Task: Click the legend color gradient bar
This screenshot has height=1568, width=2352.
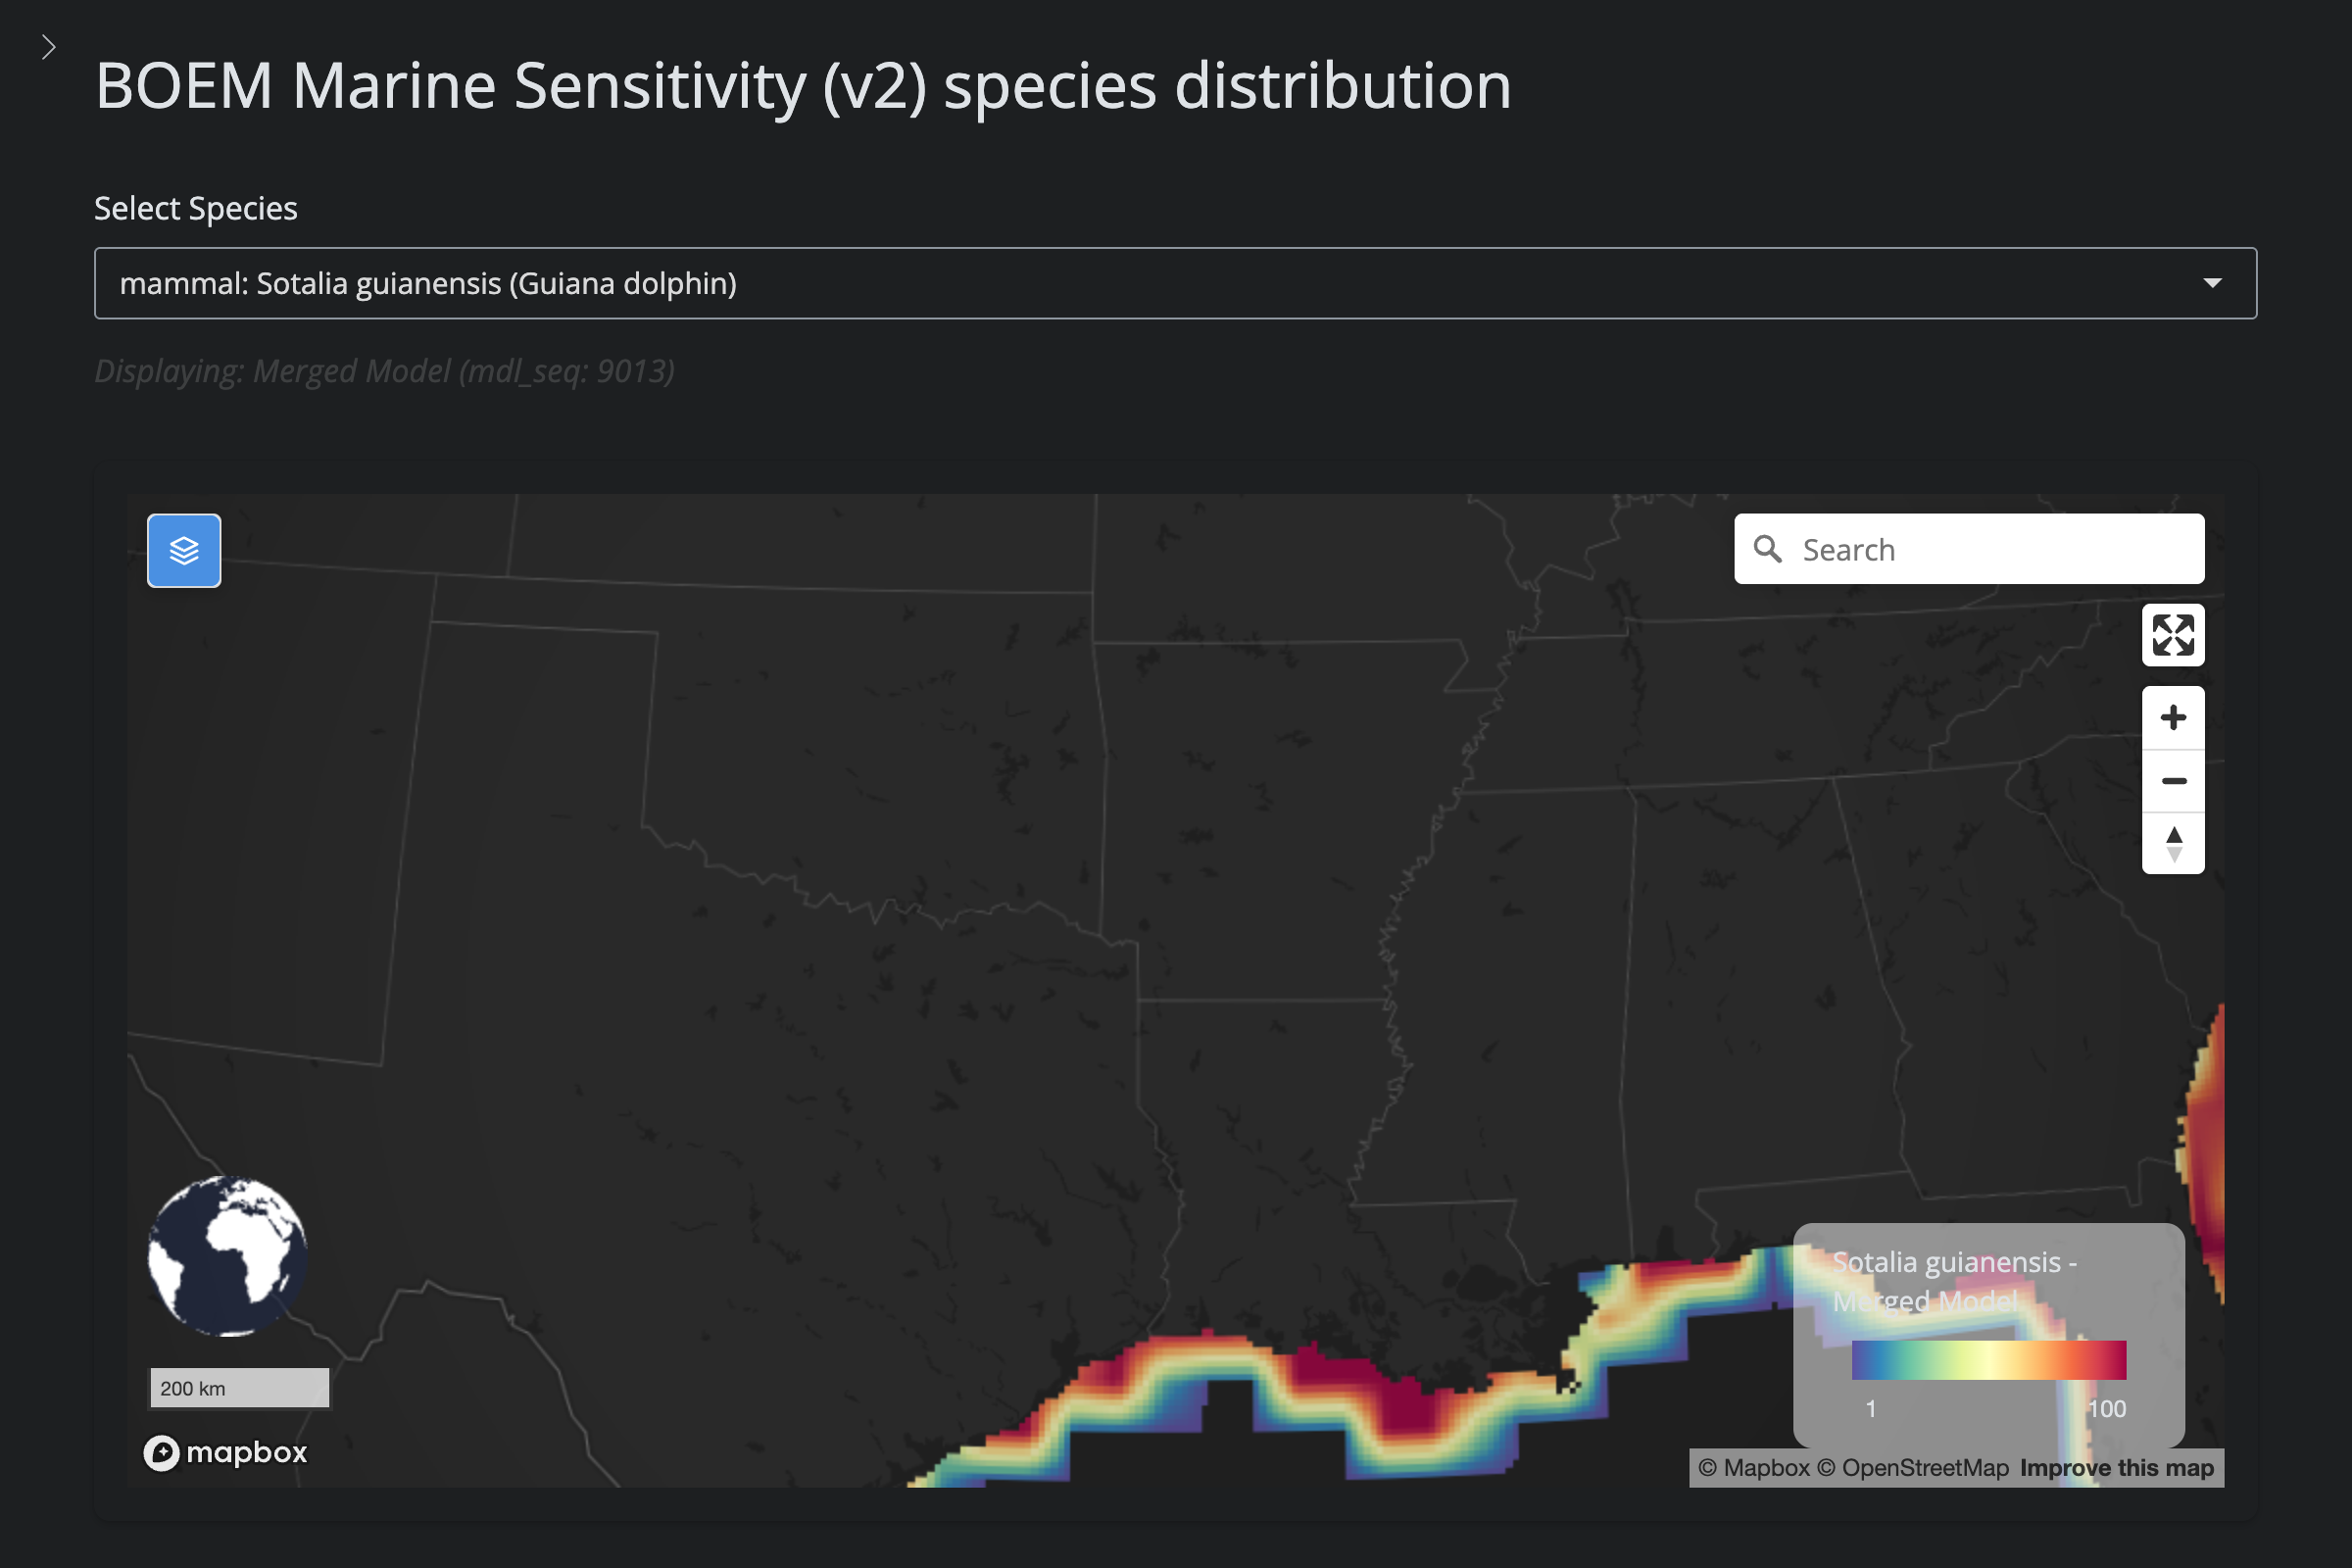Action: pyautogui.click(x=1988, y=1360)
